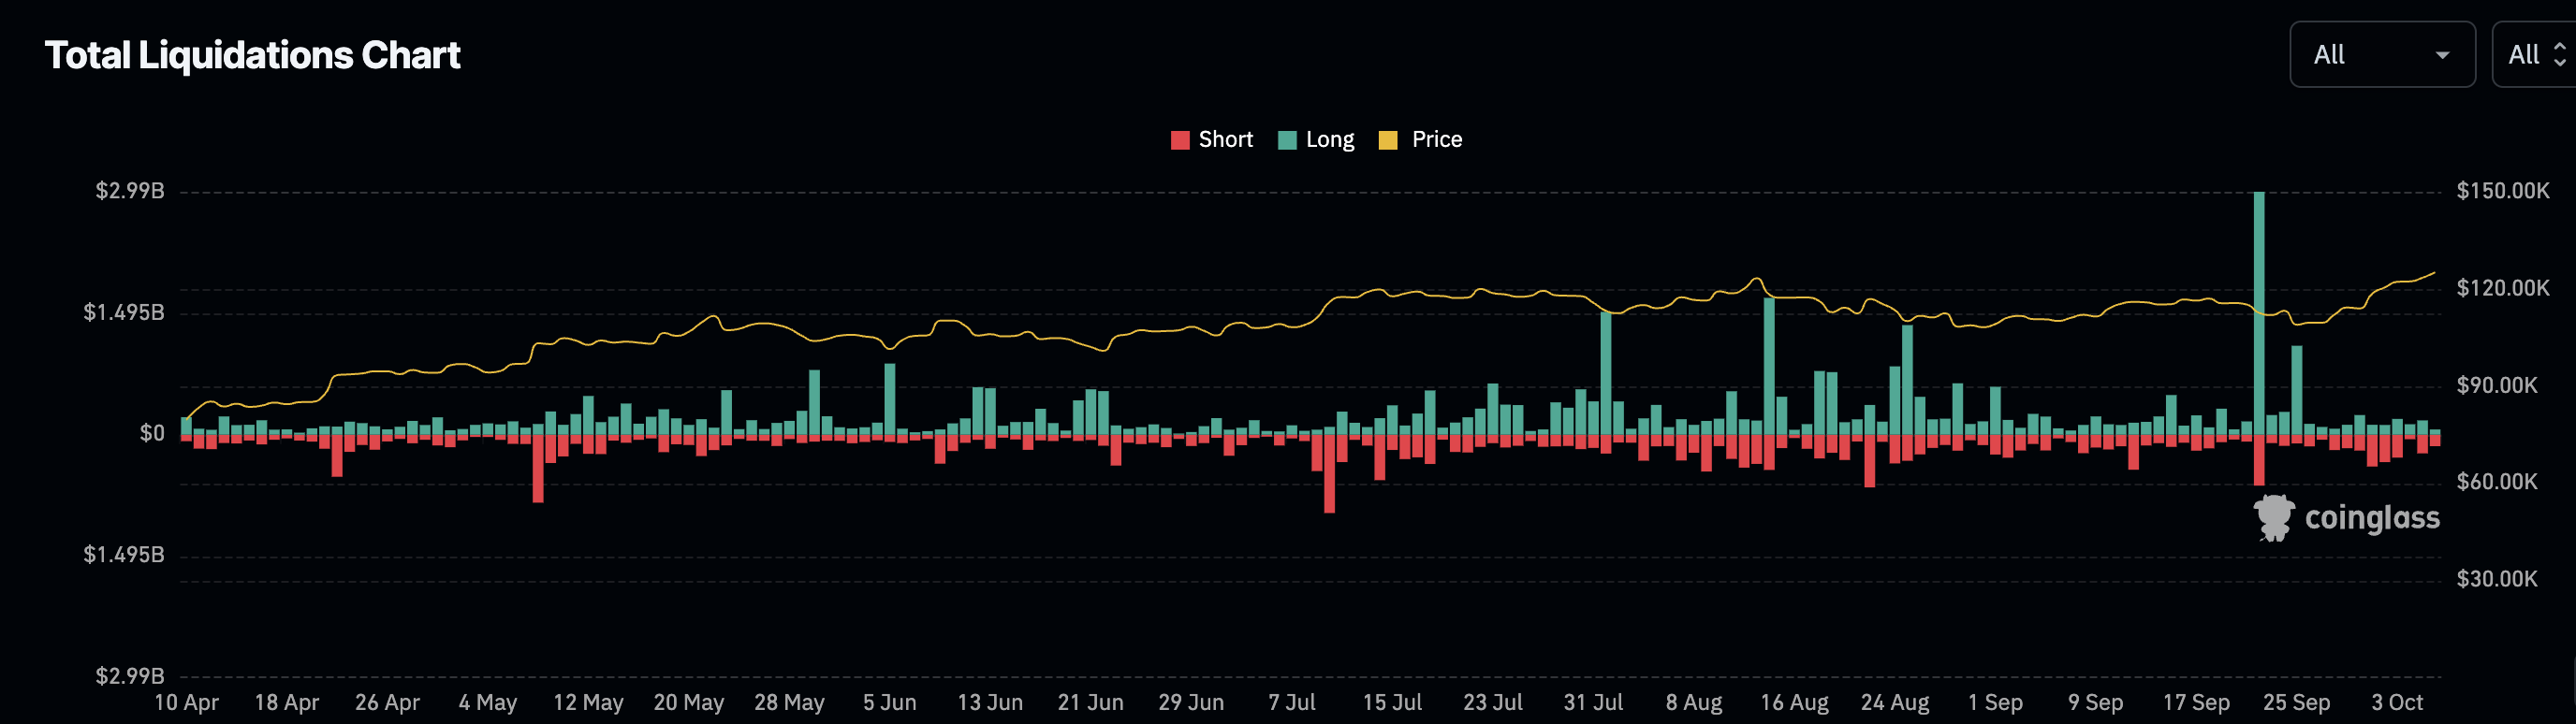
Task: Click the coinglass mascot logo icon
Action: coord(2273,518)
